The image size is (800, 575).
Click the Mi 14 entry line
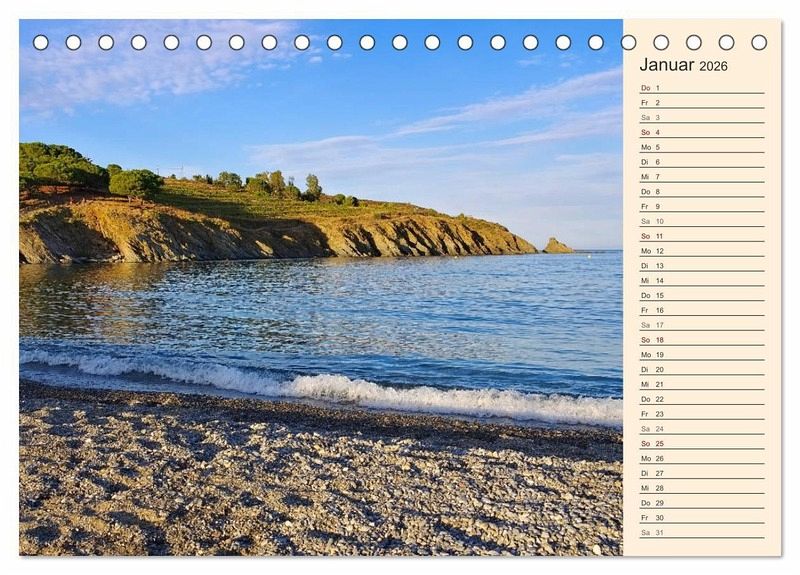(x=701, y=280)
